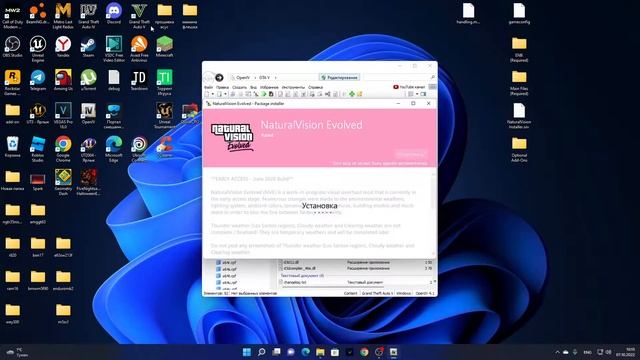Open taskbar Search
The height and width of the screenshot is (360, 640).
pyautogui.click(x=262, y=352)
